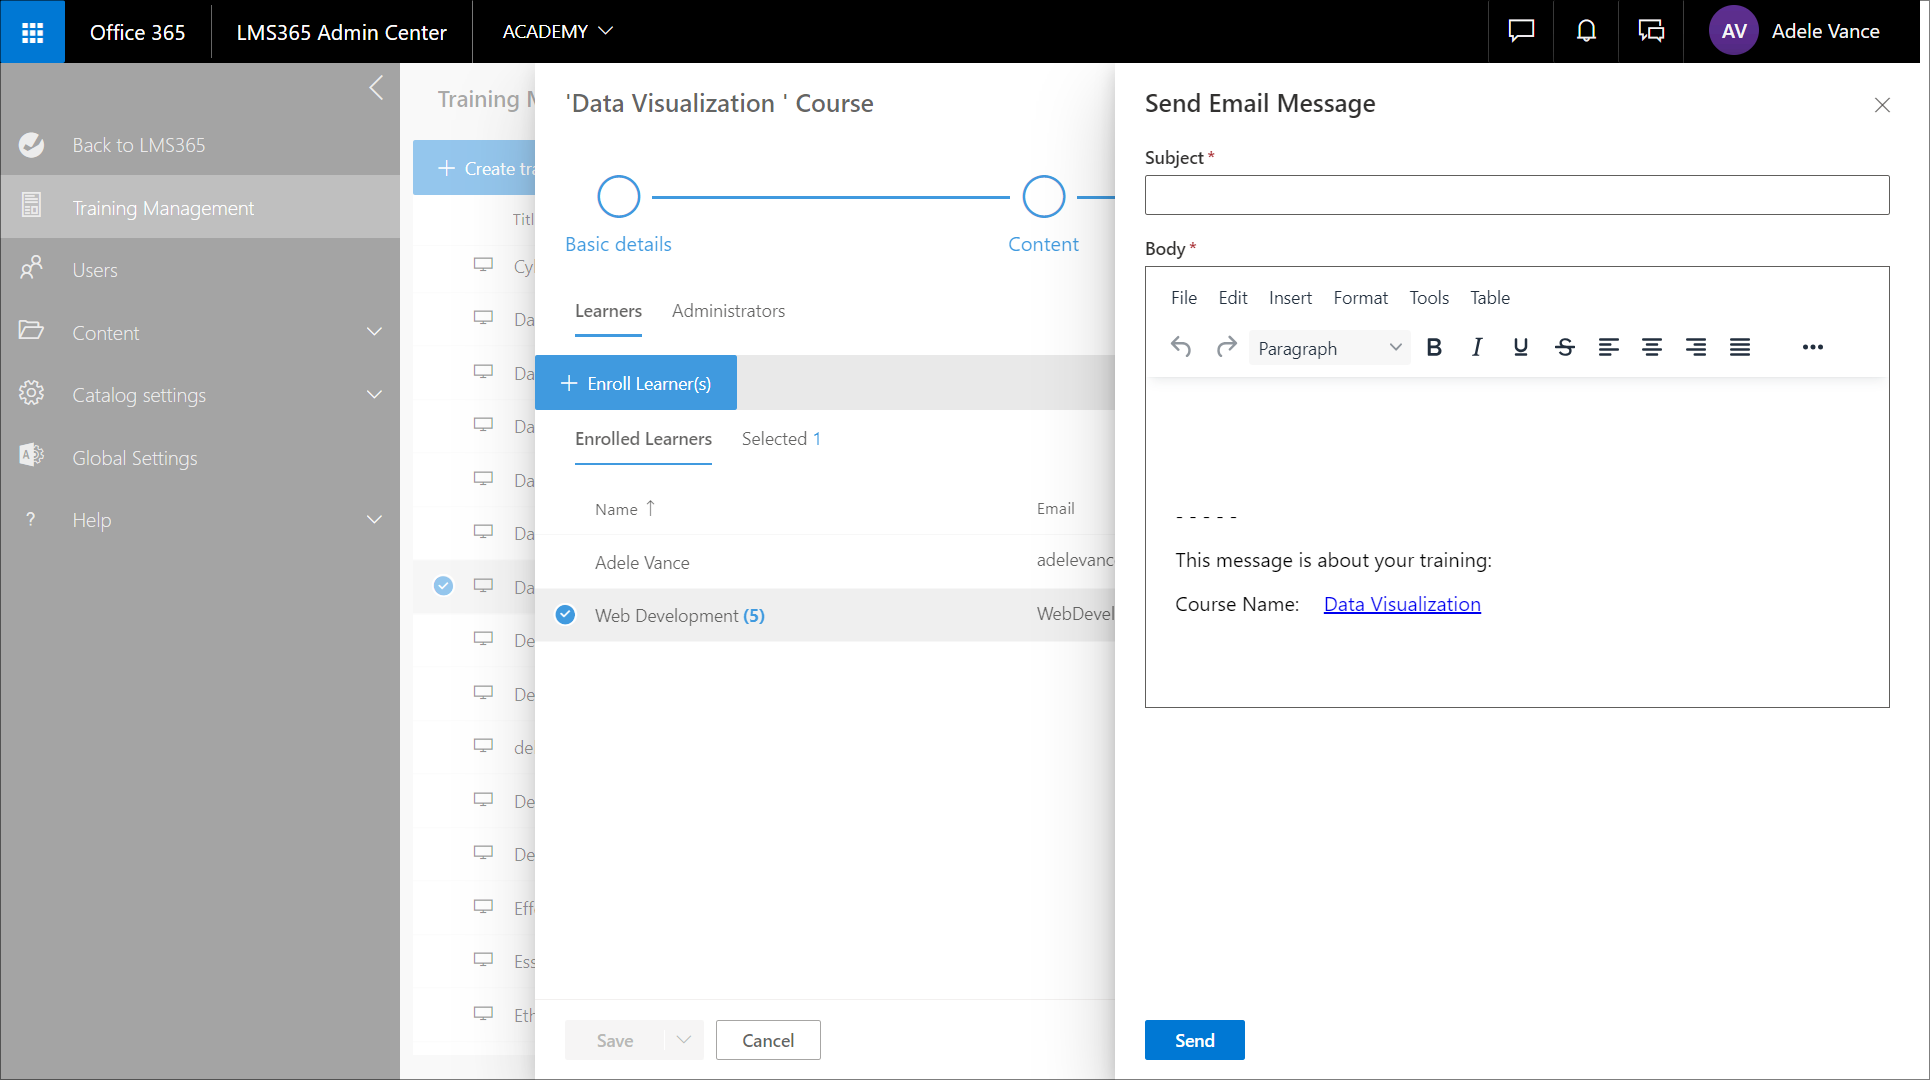This screenshot has height=1080, width=1930.
Task: Show more editor toolbar options
Action: point(1812,347)
